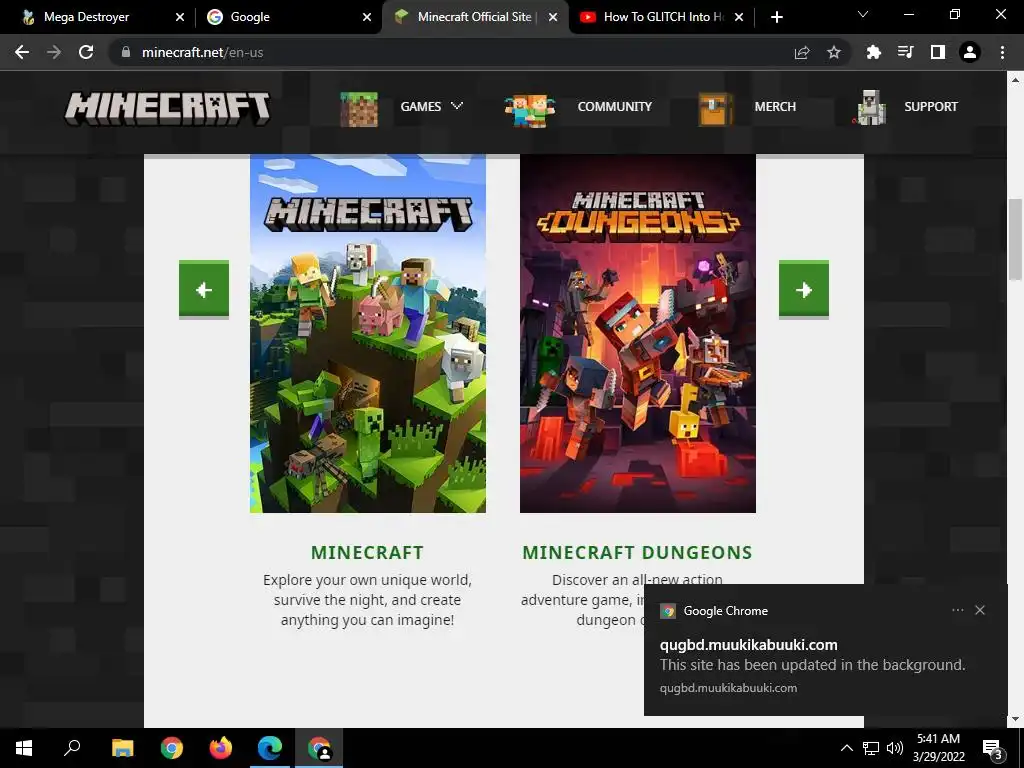Screen dimensions: 1024x768
Task: Click the iron golem Support icon
Action: [871, 108]
